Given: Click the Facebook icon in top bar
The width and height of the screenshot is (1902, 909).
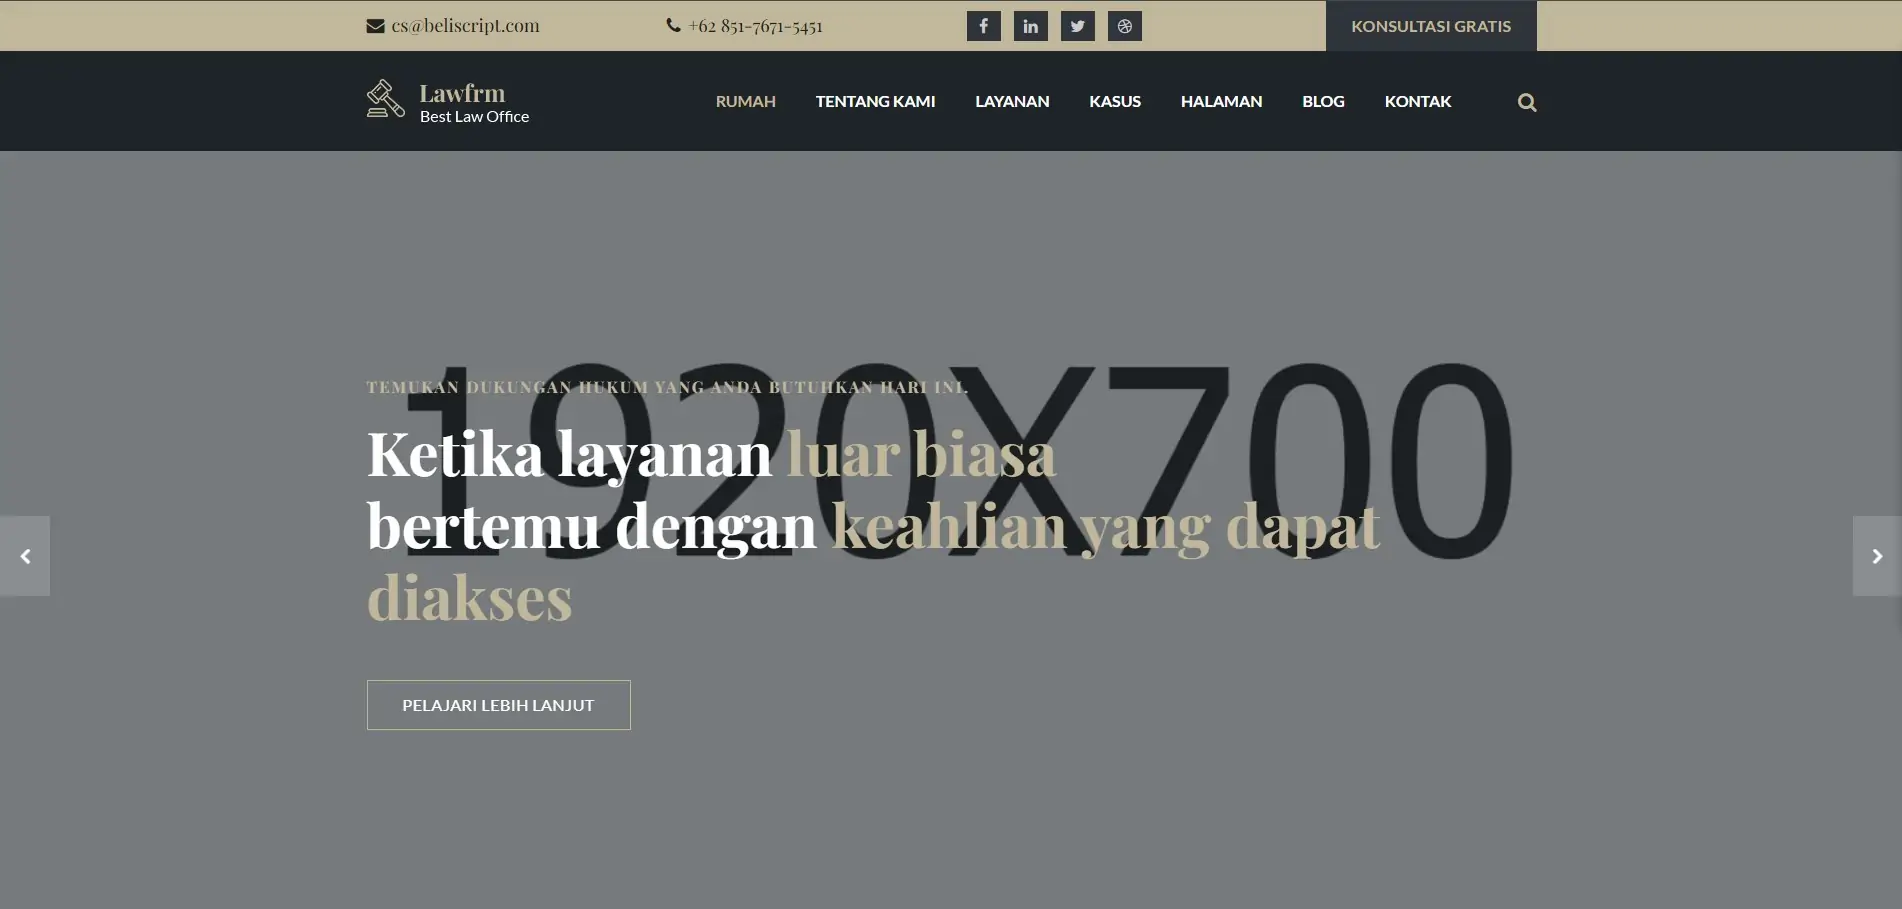Looking at the screenshot, I should point(983,26).
